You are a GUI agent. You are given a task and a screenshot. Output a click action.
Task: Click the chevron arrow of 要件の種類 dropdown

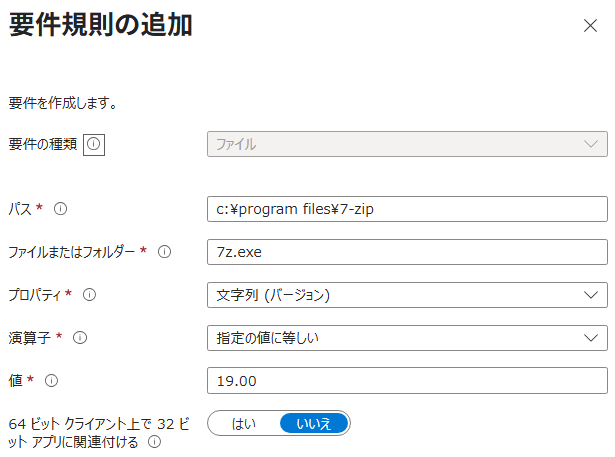click(591, 144)
